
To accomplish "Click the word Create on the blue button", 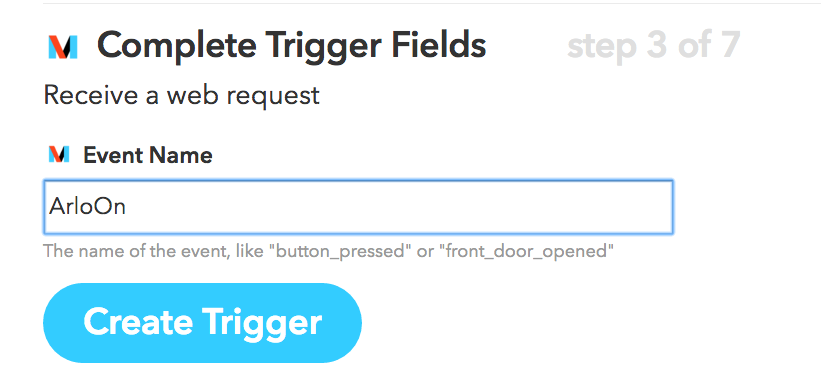I will click(x=138, y=322).
